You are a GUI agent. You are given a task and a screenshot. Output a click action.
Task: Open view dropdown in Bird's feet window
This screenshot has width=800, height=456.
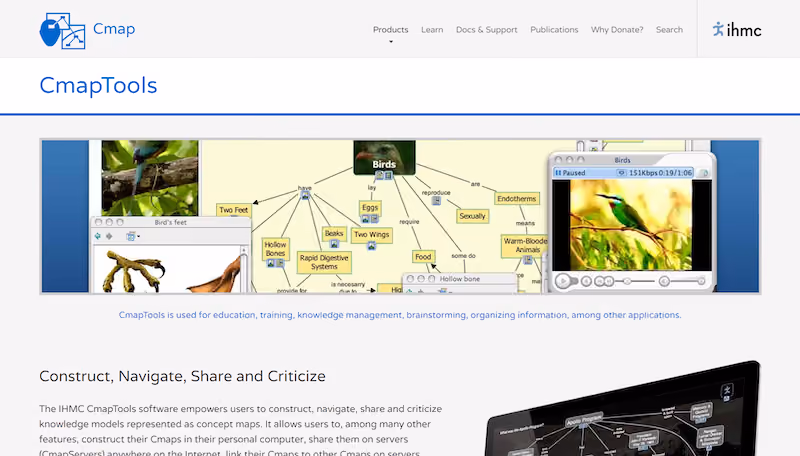[133, 236]
